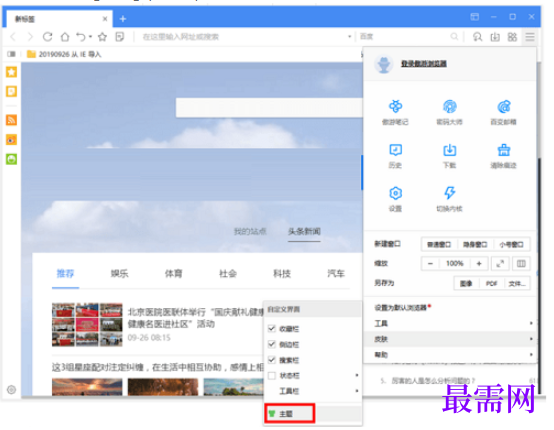This screenshot has height=430, width=554.
Task: Switch to the 推荐 news tab
Action: tap(65, 273)
